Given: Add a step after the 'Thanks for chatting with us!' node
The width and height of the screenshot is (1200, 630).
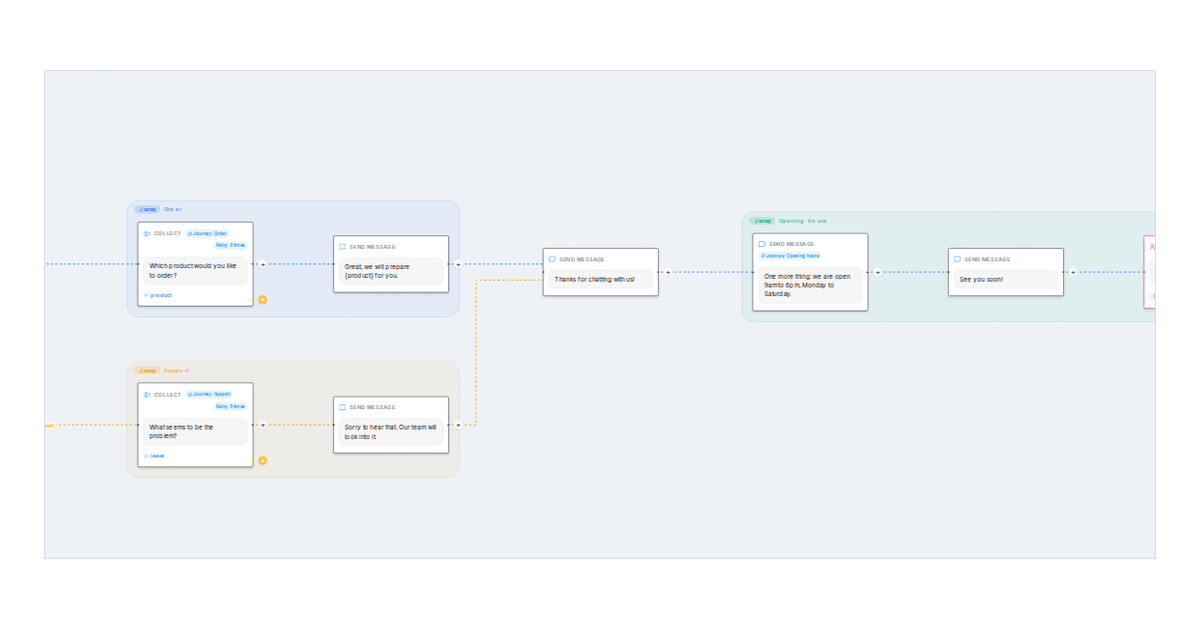Looking at the screenshot, I should click(667, 272).
